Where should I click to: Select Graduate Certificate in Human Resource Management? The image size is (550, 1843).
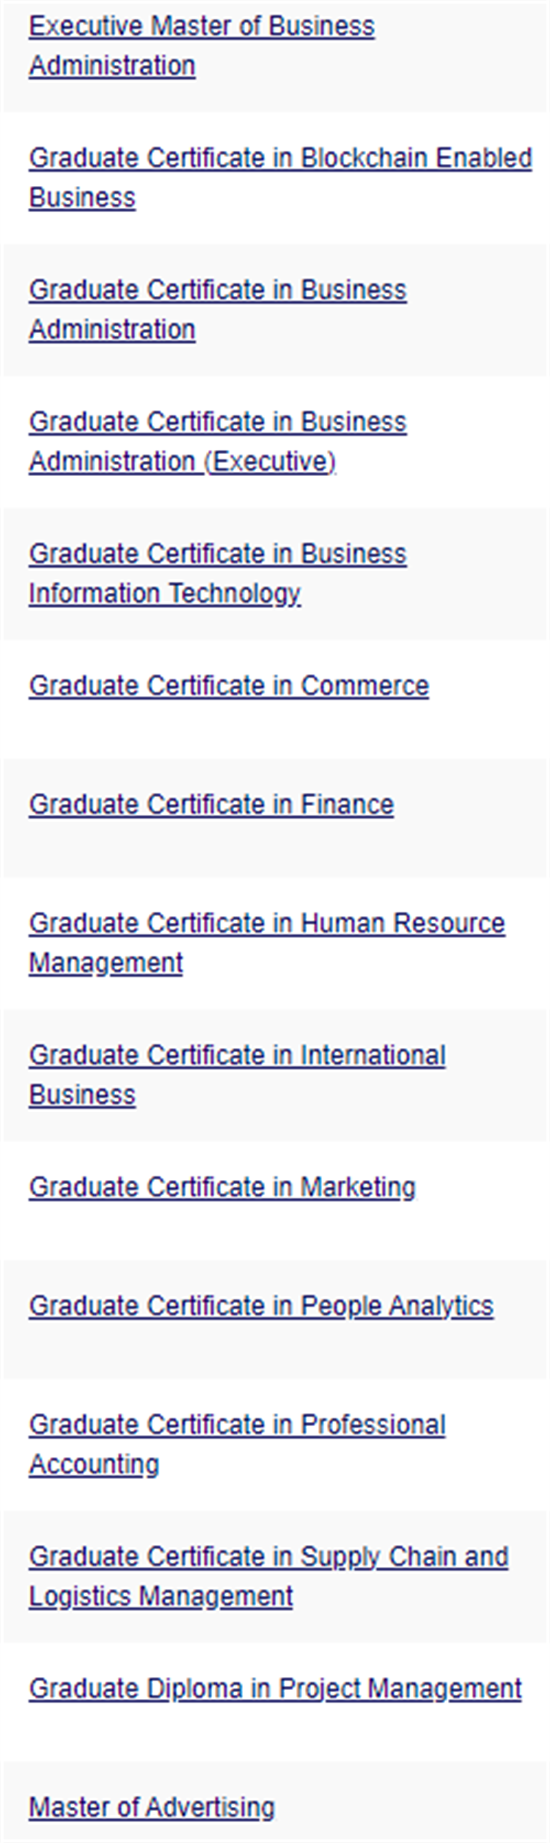[267, 943]
